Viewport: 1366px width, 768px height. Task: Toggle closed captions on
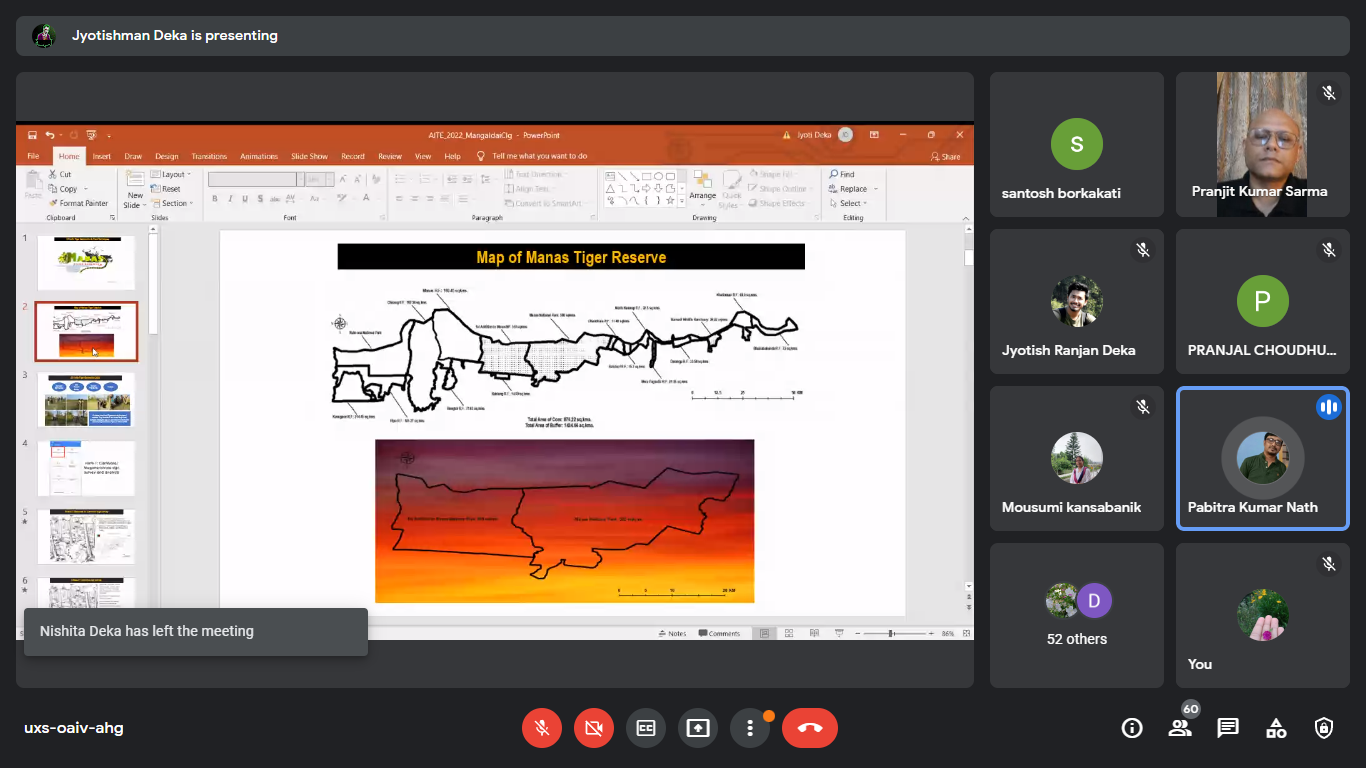[x=646, y=728]
